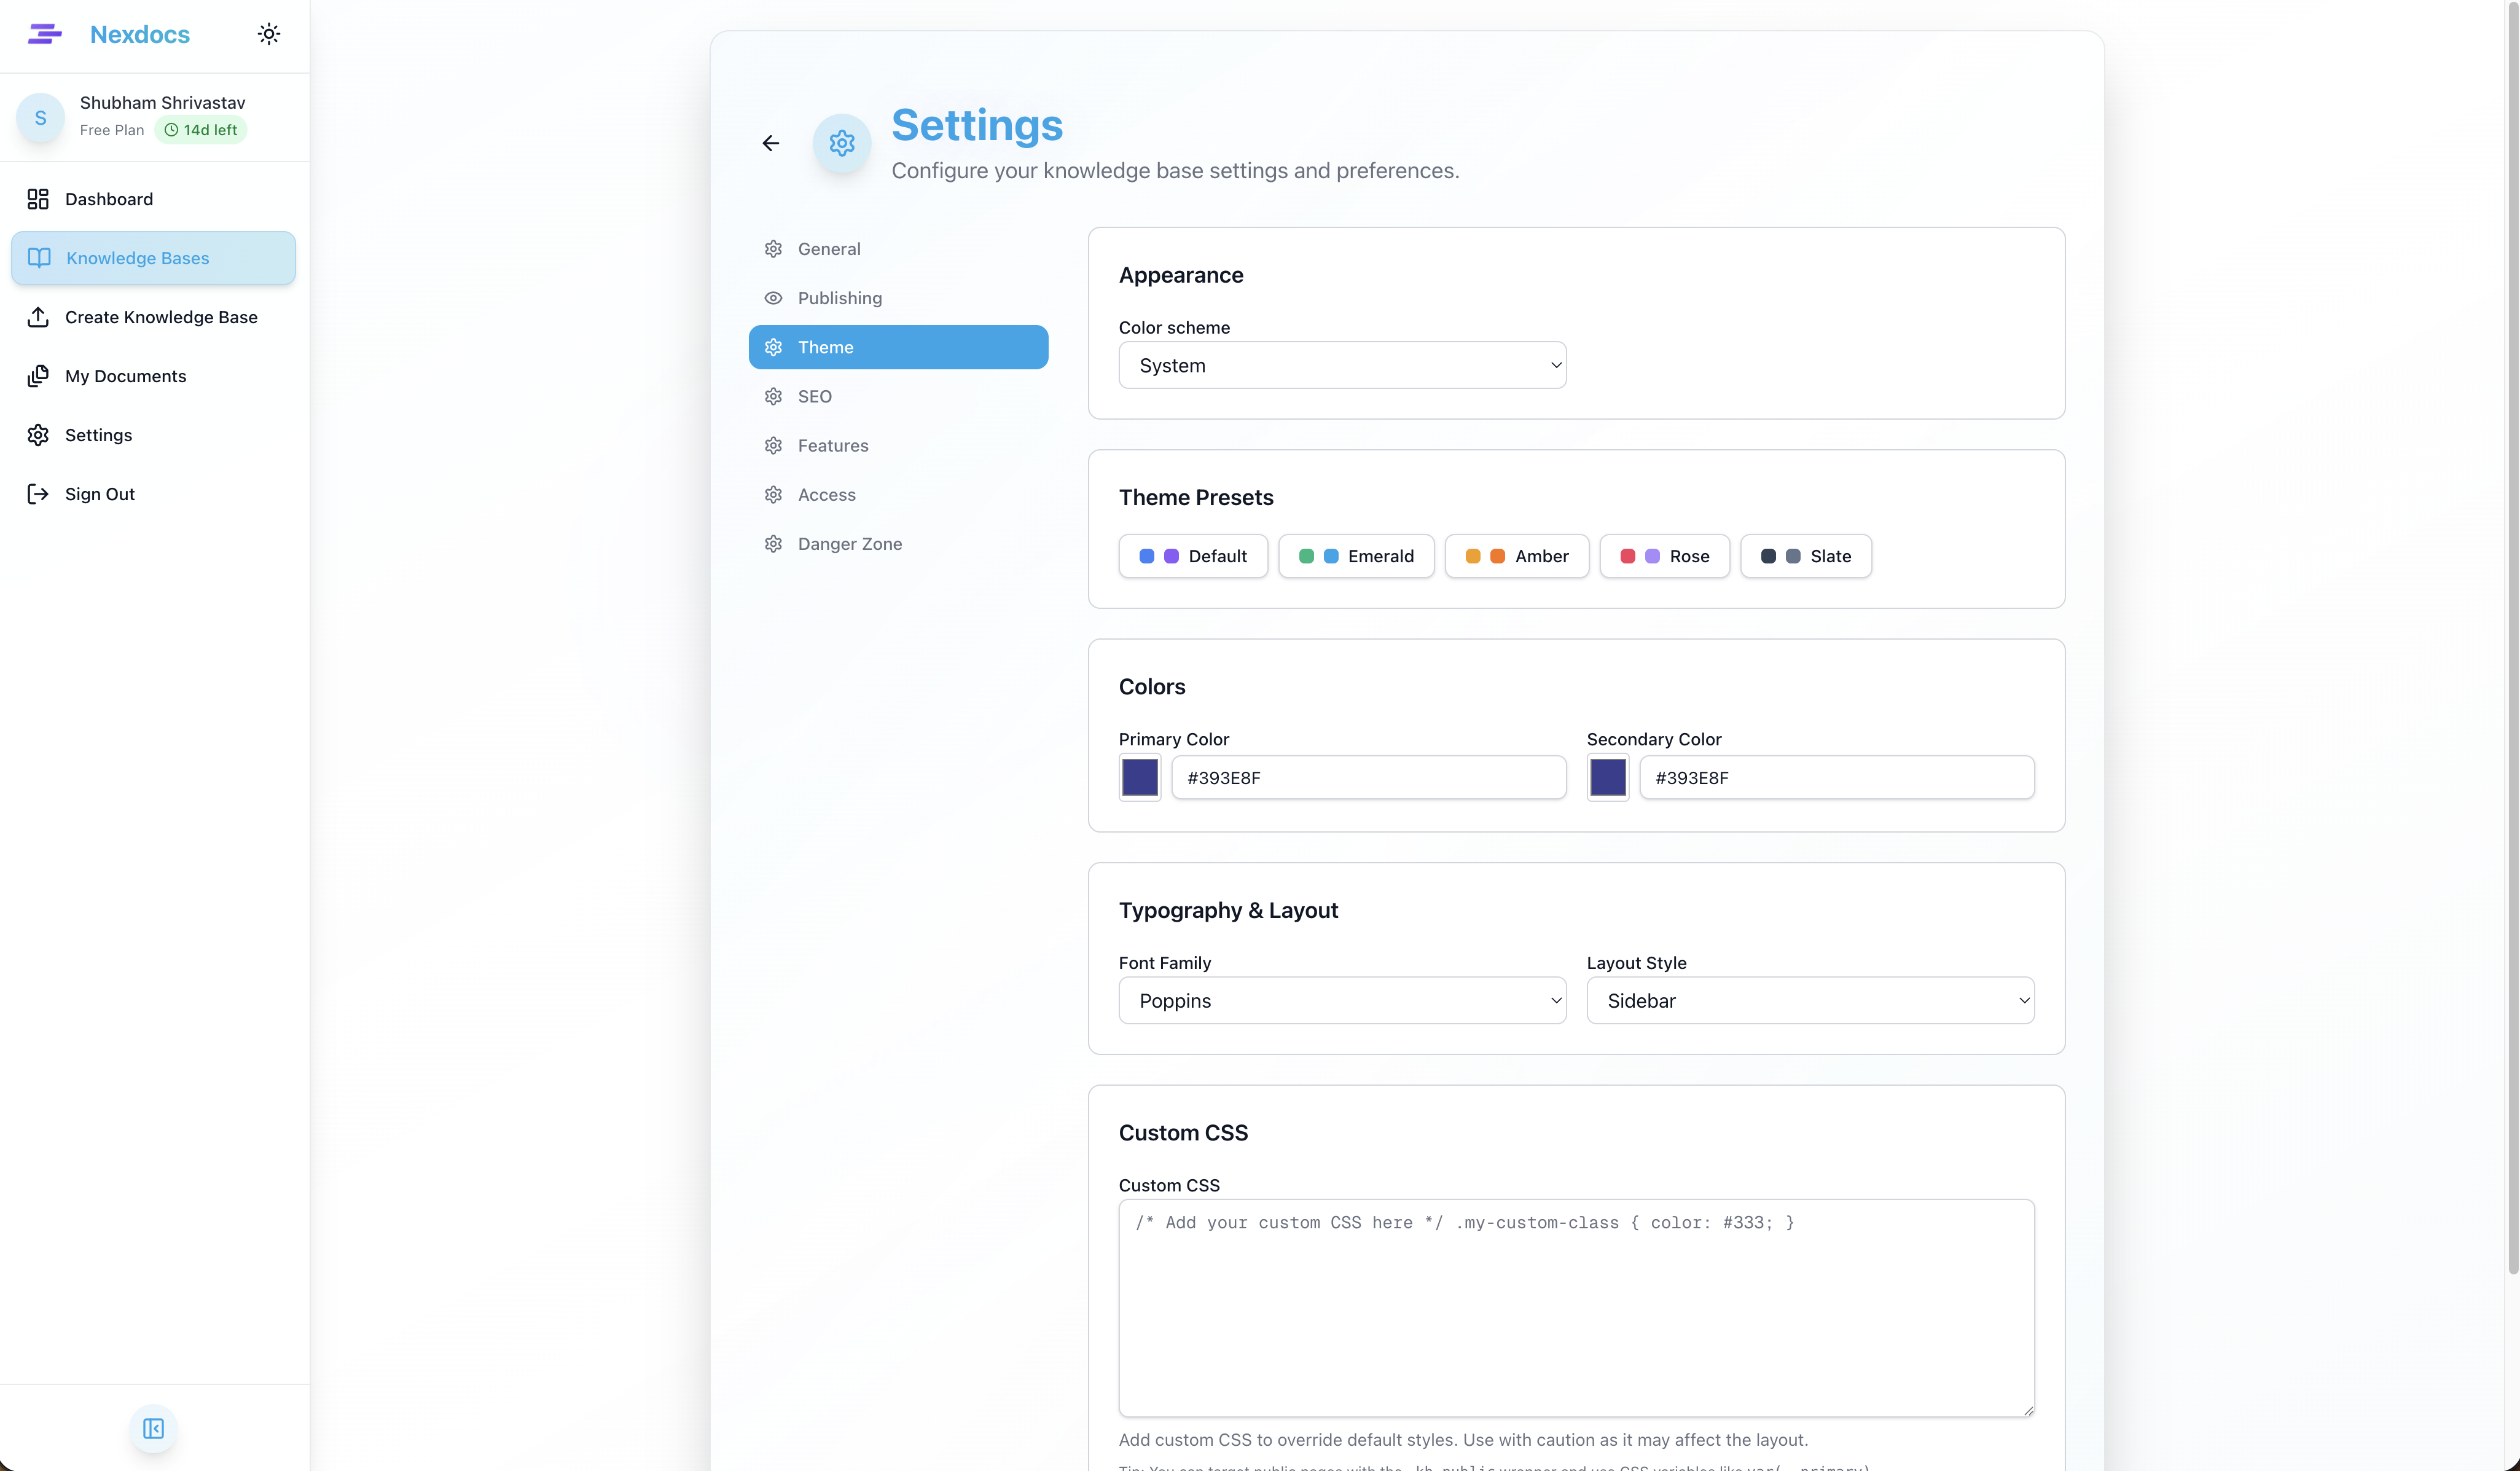Toggle light mode with the sun icon
This screenshot has height=1471, width=2520.
click(268, 33)
